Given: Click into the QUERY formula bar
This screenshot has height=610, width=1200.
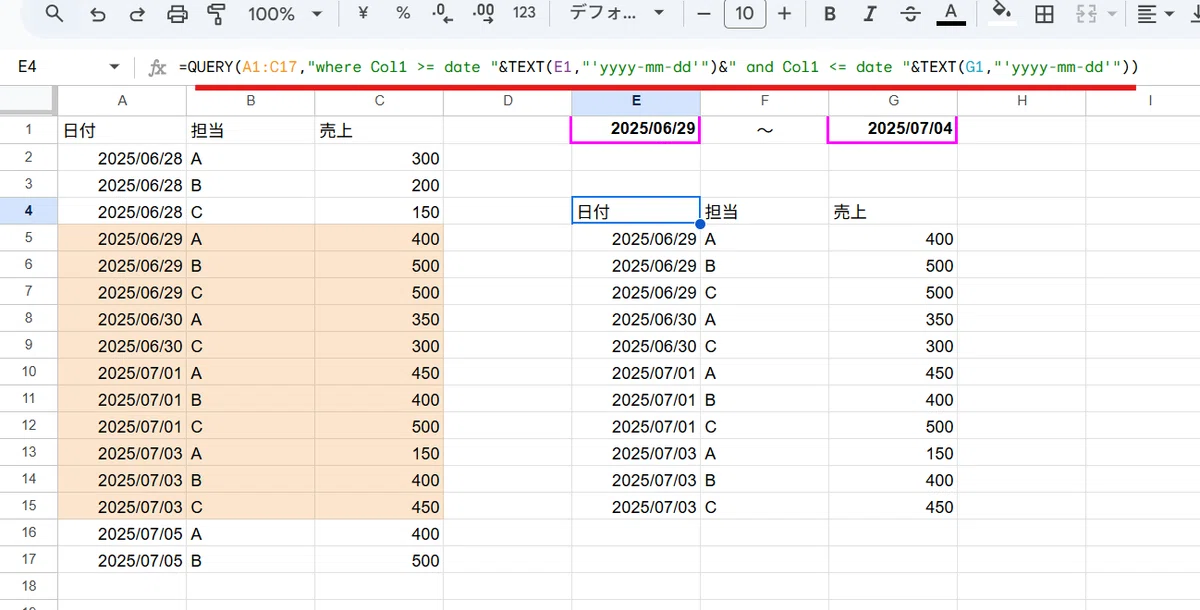Looking at the screenshot, I should click(x=658, y=67).
